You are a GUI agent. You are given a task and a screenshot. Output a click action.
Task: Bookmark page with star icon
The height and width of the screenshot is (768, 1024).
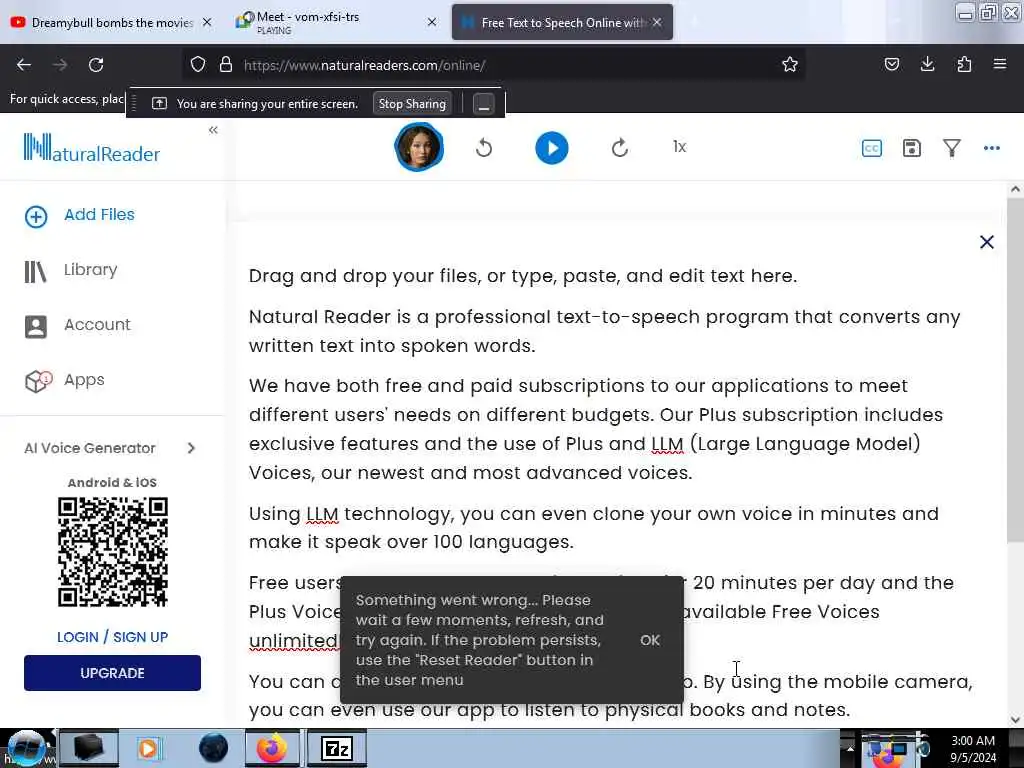790,65
